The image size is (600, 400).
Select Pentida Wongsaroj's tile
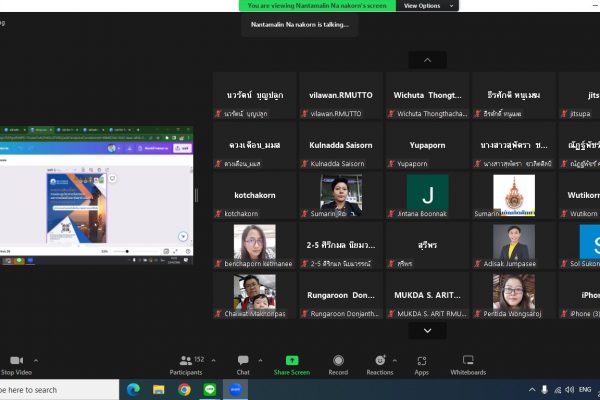[x=514, y=296]
